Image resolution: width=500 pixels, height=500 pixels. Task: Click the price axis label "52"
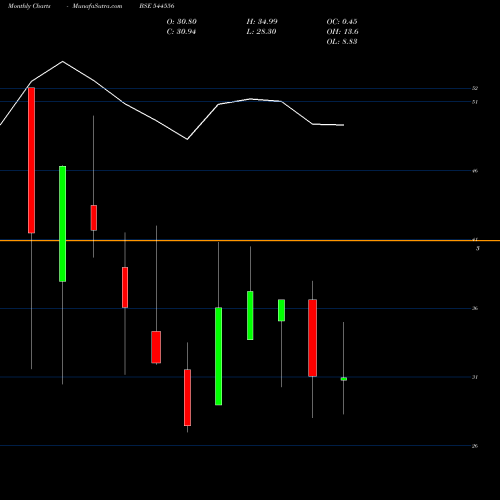475,88
